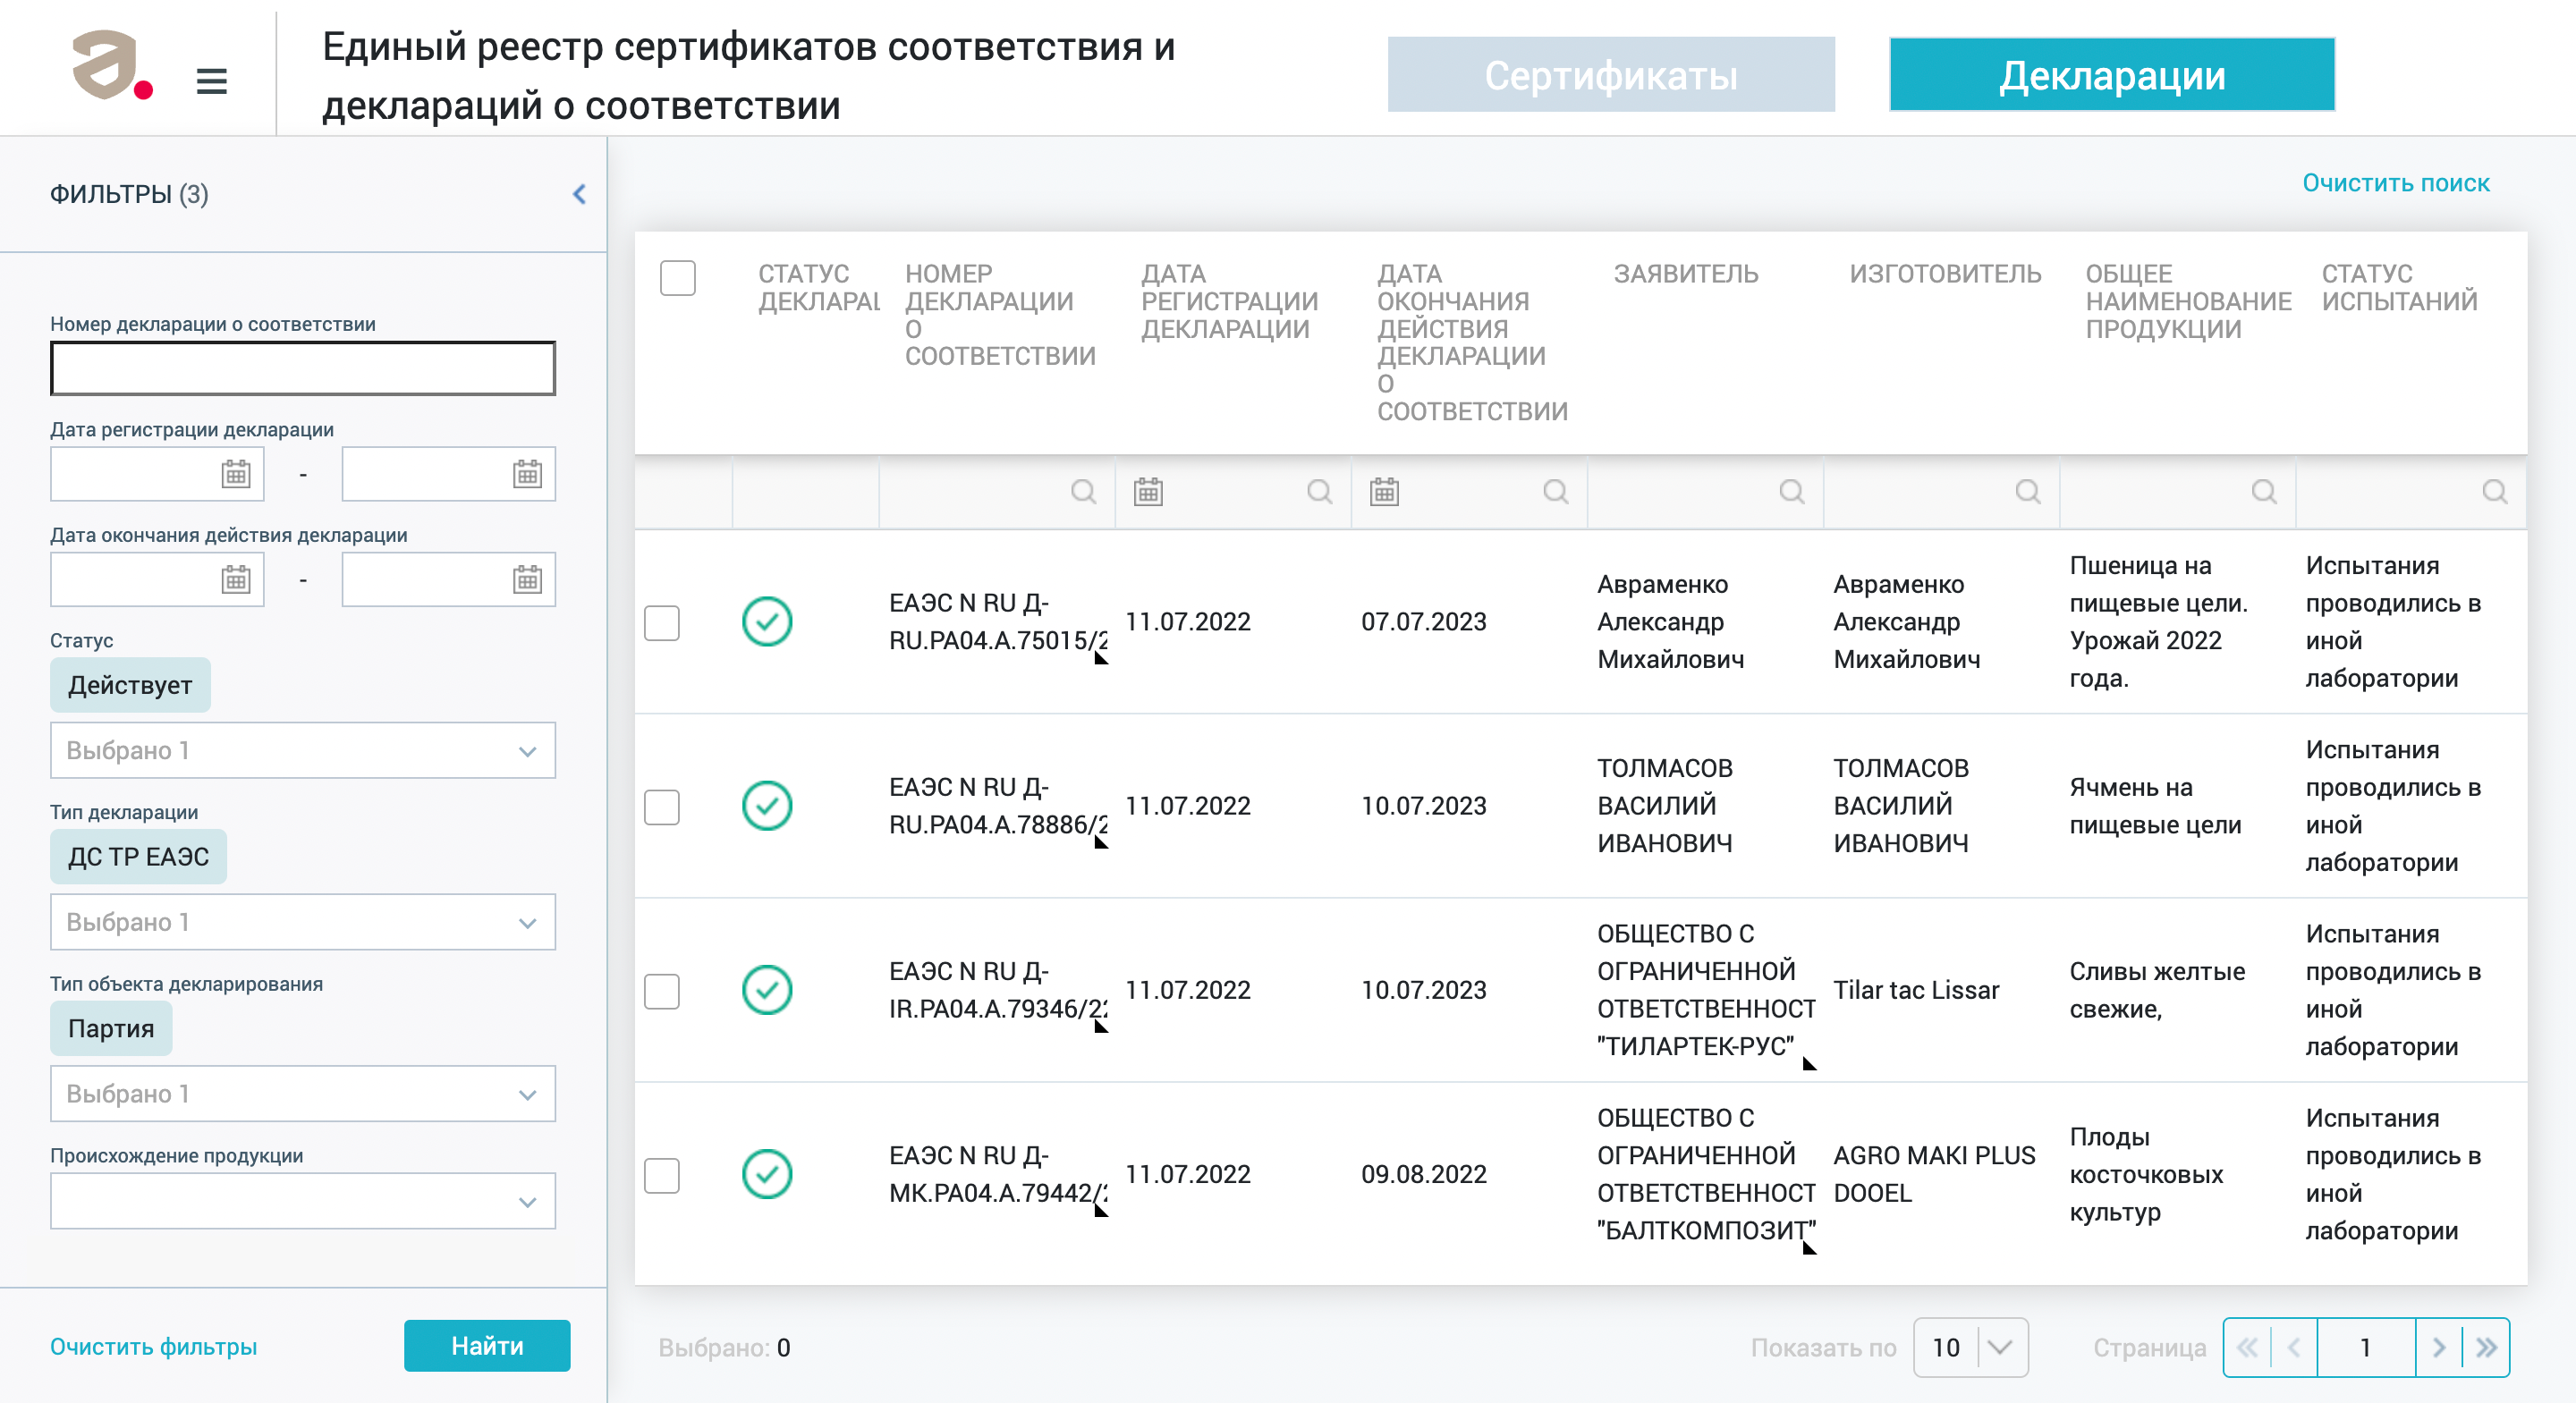
Task: Click expiry date 09.08.2022 cell
Action: [x=1423, y=1174]
